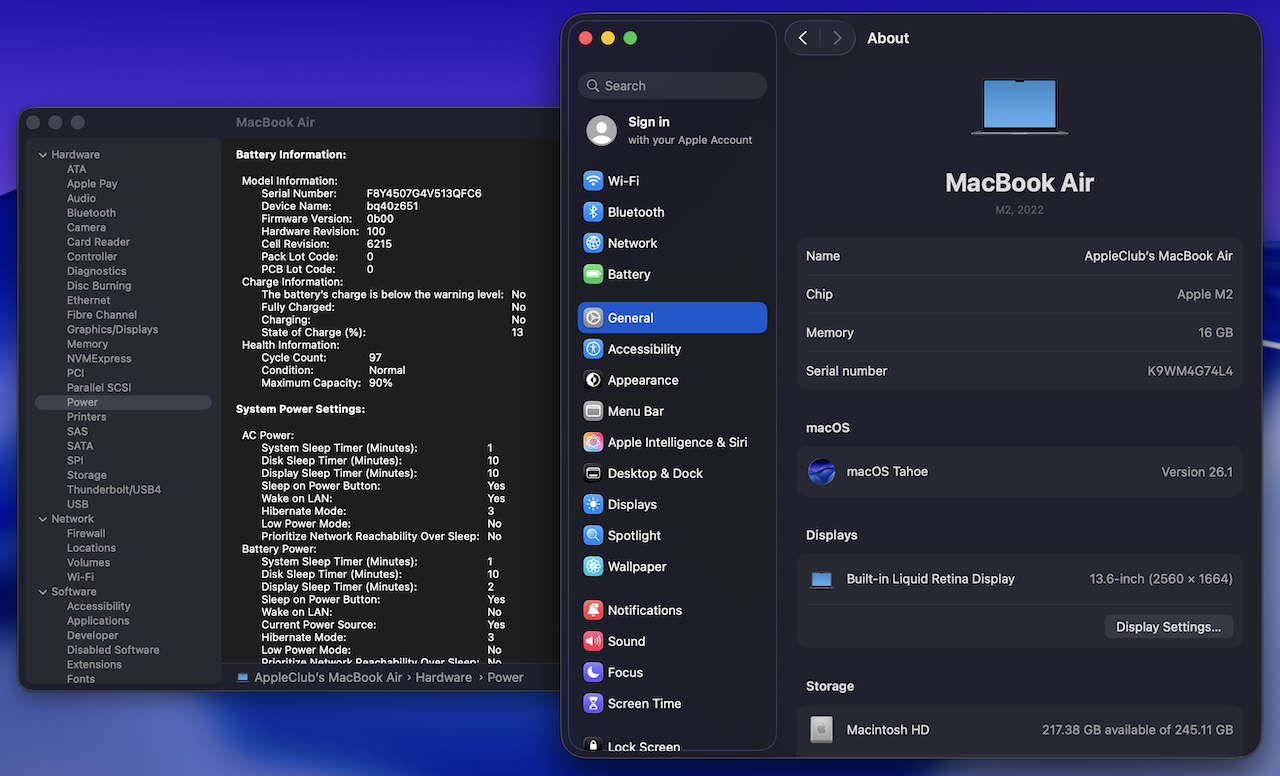
Task: Click the Focus moon icon
Action: click(x=594, y=672)
